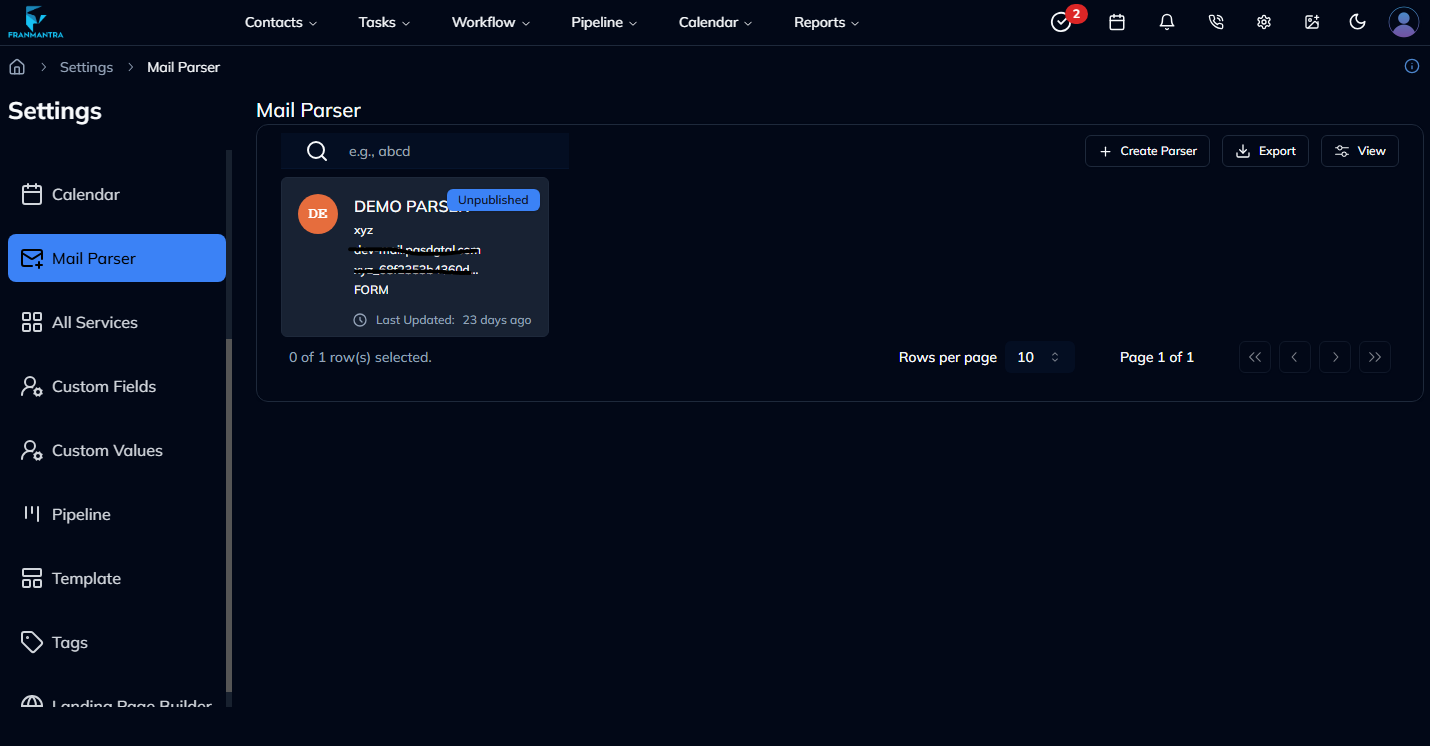
Task: Toggle dark mode with the moon icon
Action: [1357, 21]
